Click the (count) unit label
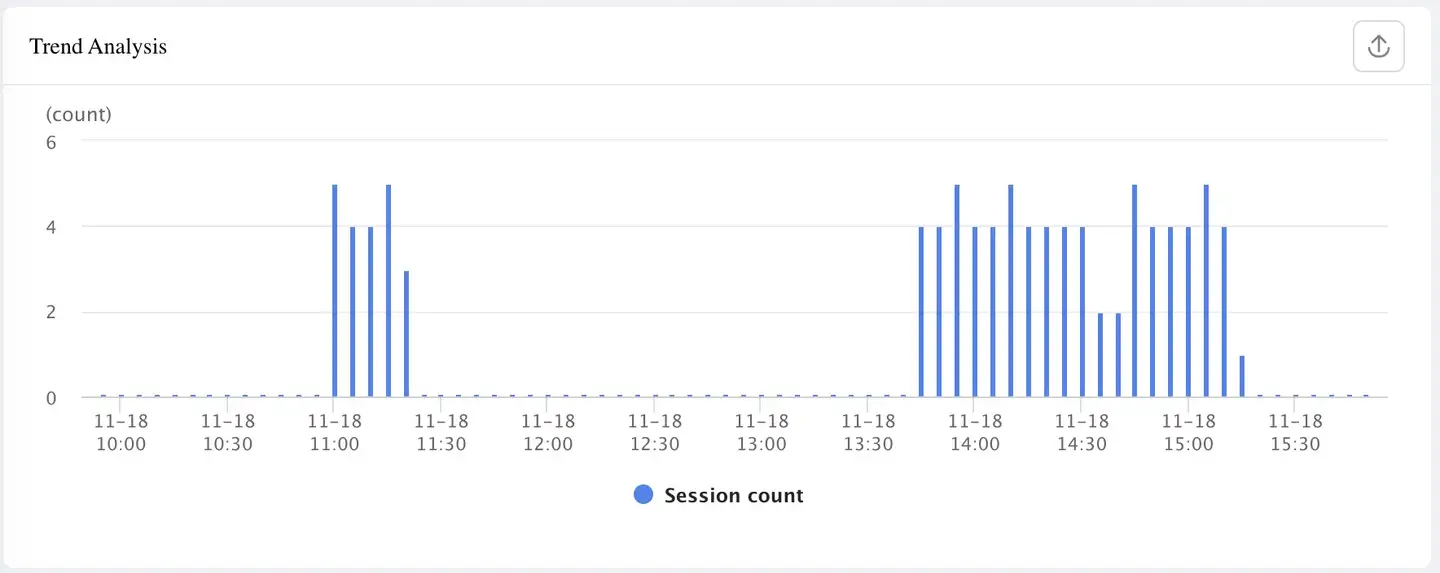This screenshot has height=573, width=1440. [79, 114]
